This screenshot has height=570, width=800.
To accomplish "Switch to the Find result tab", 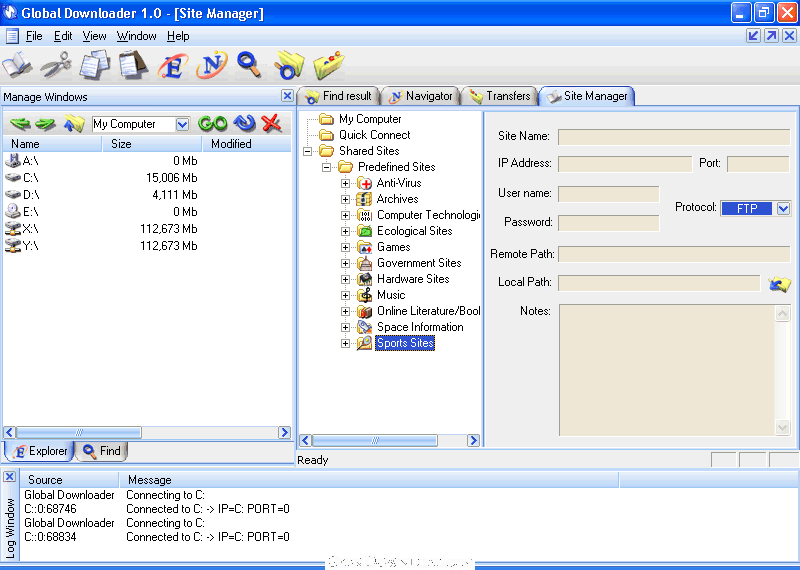I will tap(339, 96).
